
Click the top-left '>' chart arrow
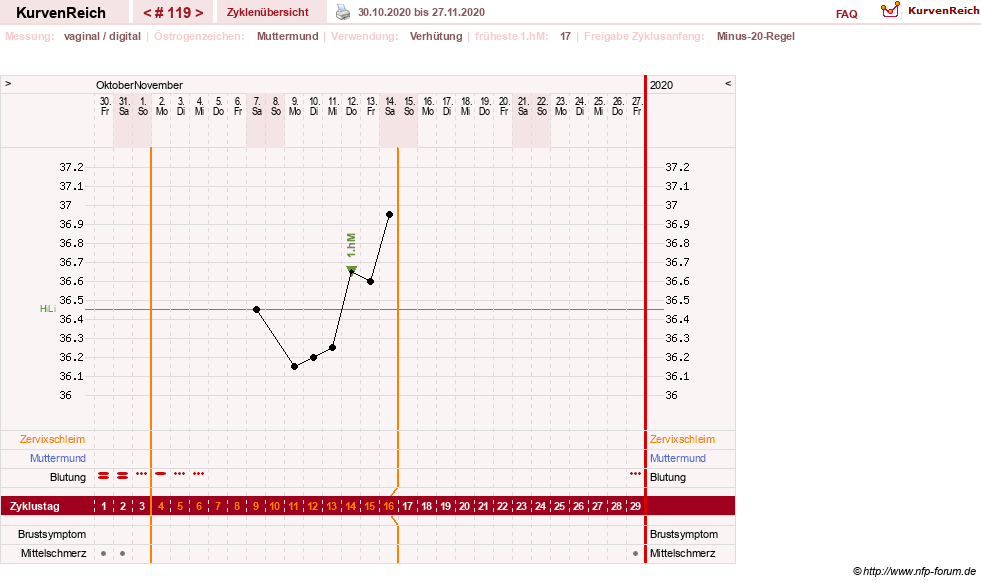point(8,83)
